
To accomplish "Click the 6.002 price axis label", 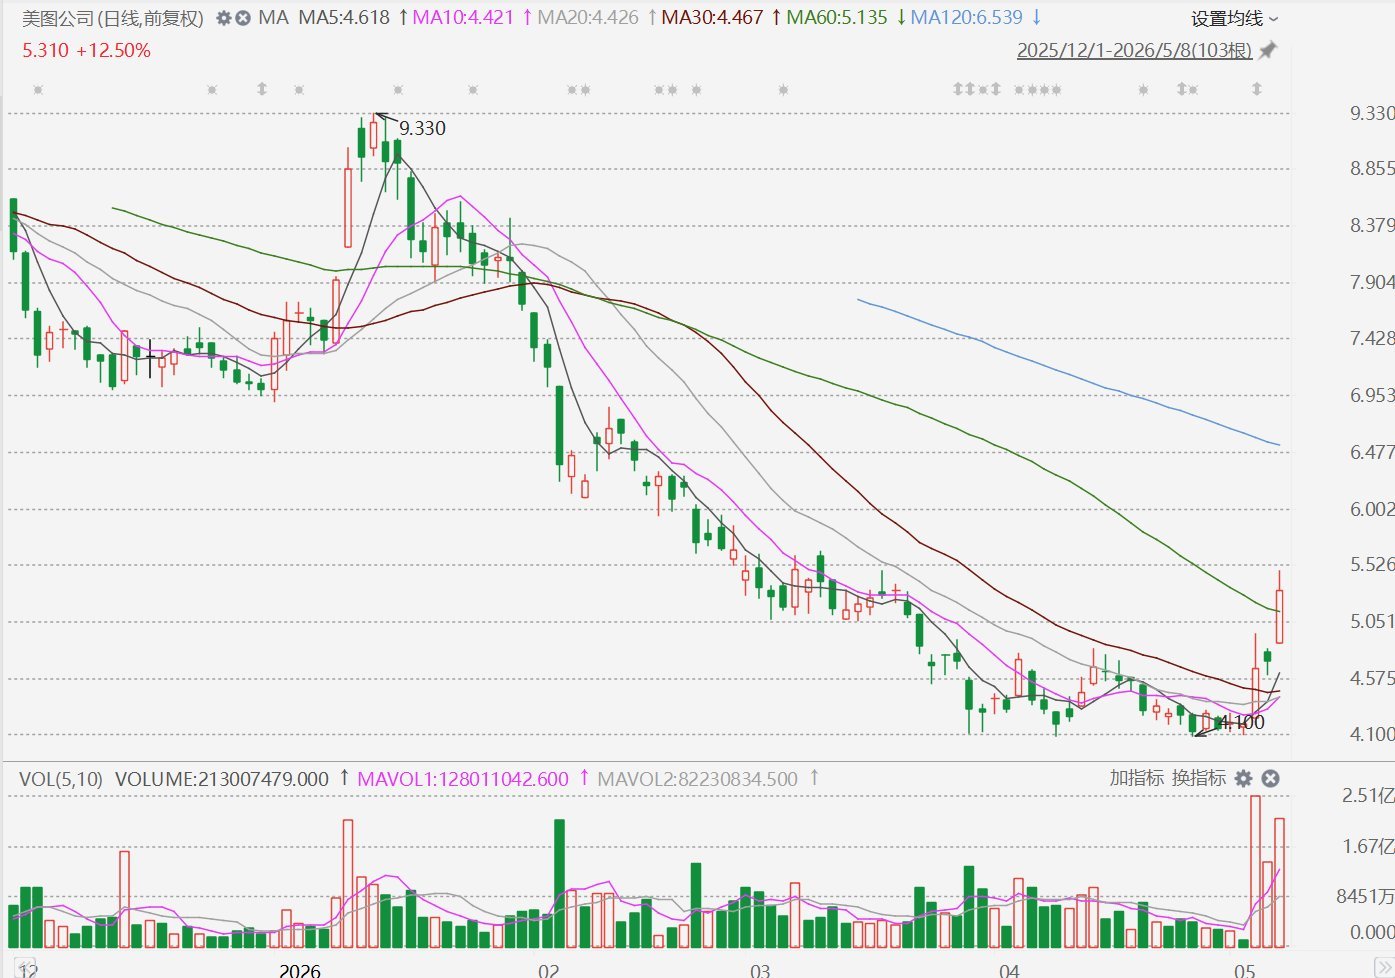I will (x=1372, y=509).
